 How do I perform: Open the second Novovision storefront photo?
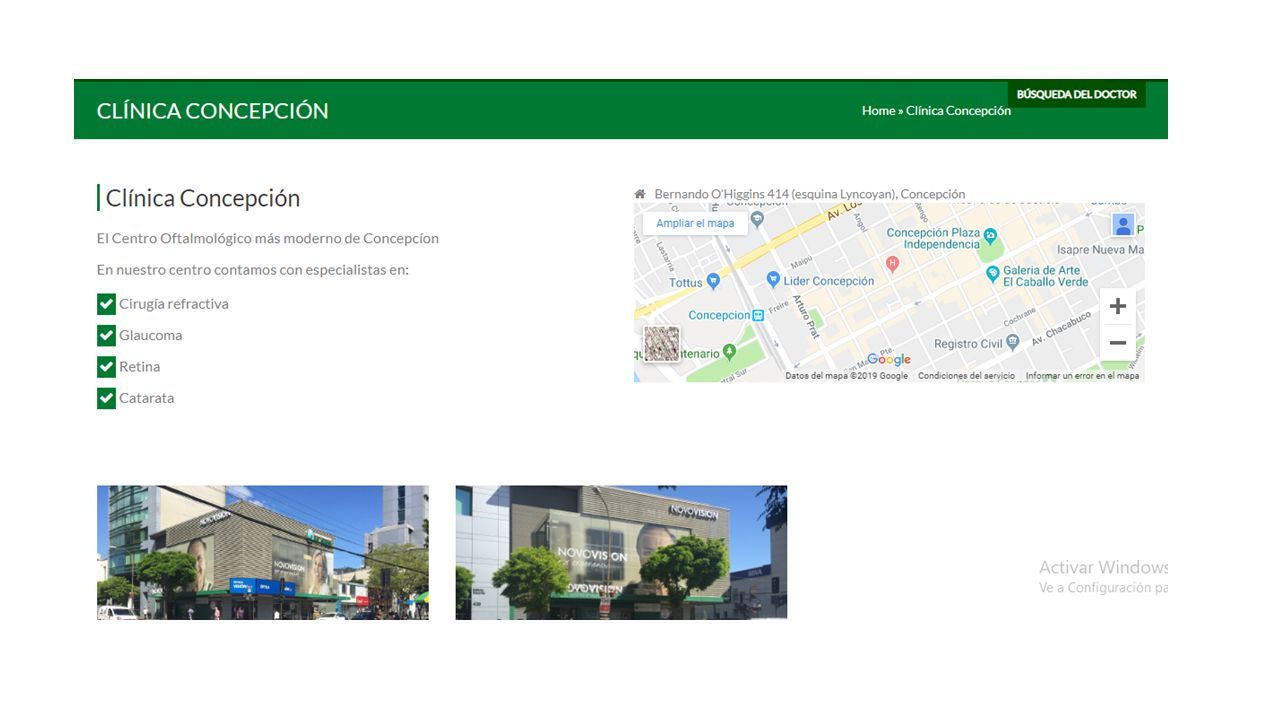[x=621, y=553]
